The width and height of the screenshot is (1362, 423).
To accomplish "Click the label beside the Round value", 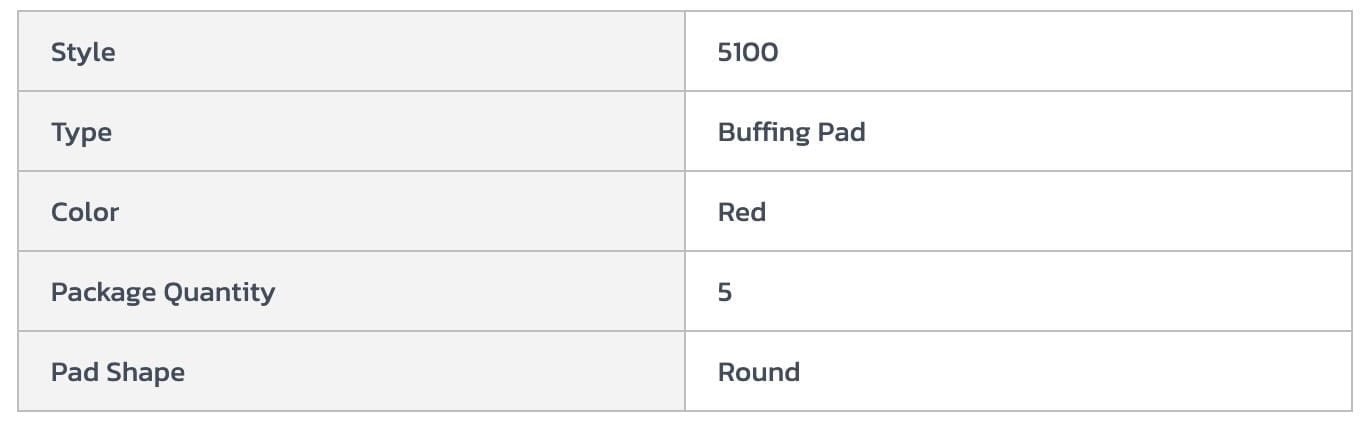I will point(117,372).
